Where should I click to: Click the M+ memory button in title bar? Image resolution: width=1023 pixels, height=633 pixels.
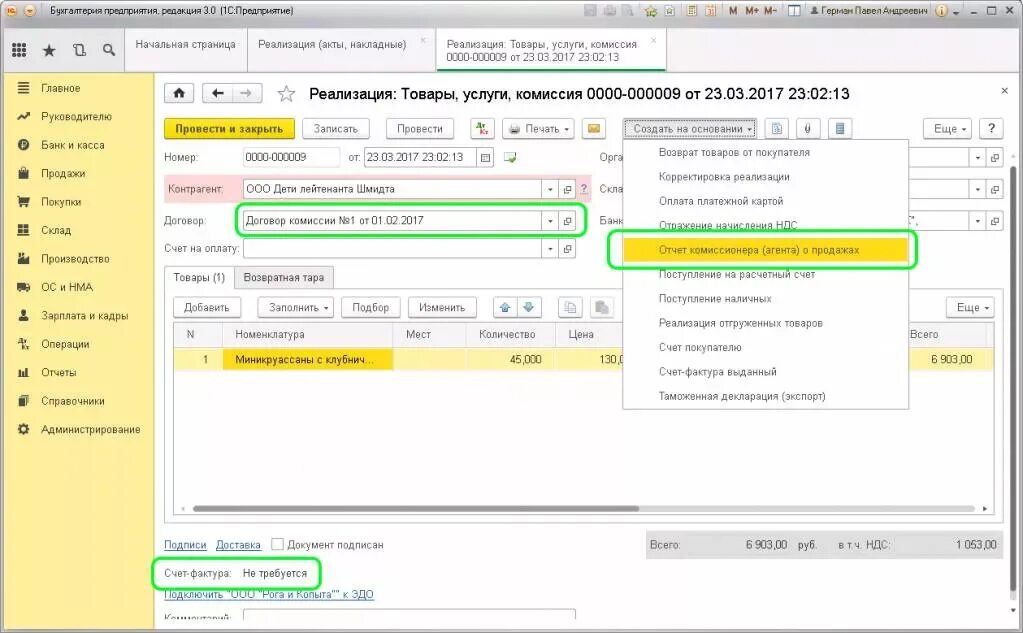[752, 11]
